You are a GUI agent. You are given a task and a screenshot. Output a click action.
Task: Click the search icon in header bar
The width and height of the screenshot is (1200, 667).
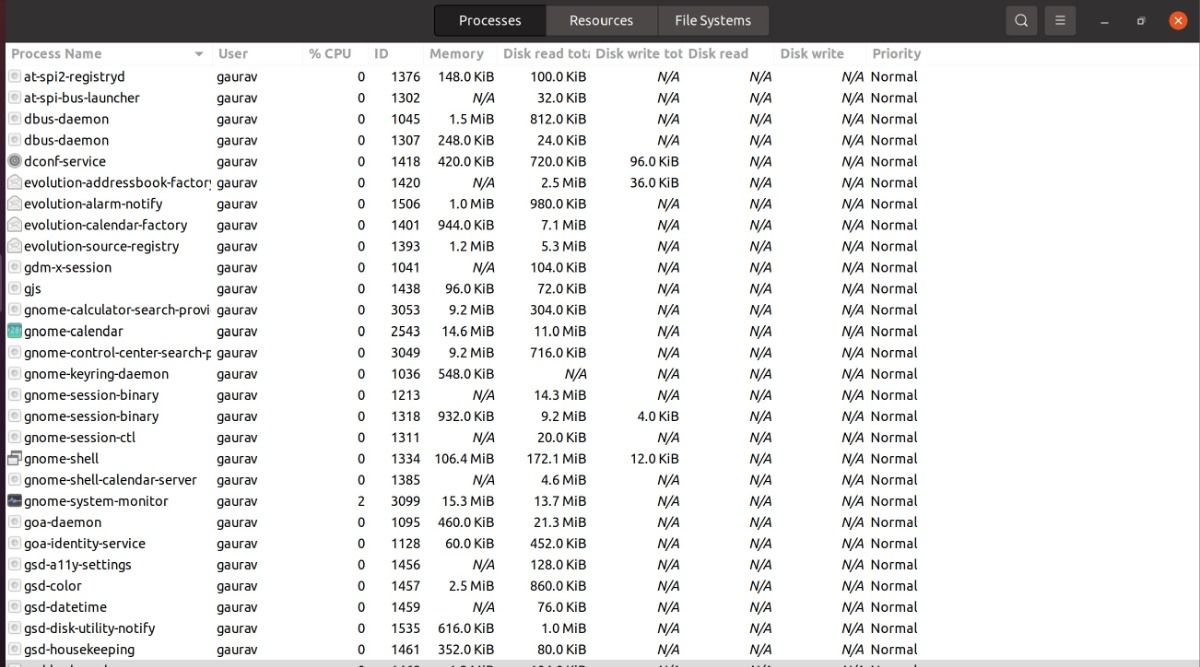click(x=1021, y=20)
